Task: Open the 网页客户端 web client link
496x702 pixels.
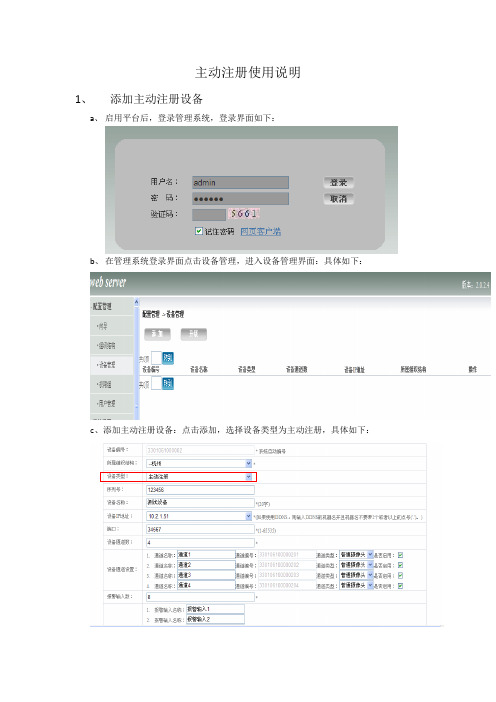Action: 261,231
